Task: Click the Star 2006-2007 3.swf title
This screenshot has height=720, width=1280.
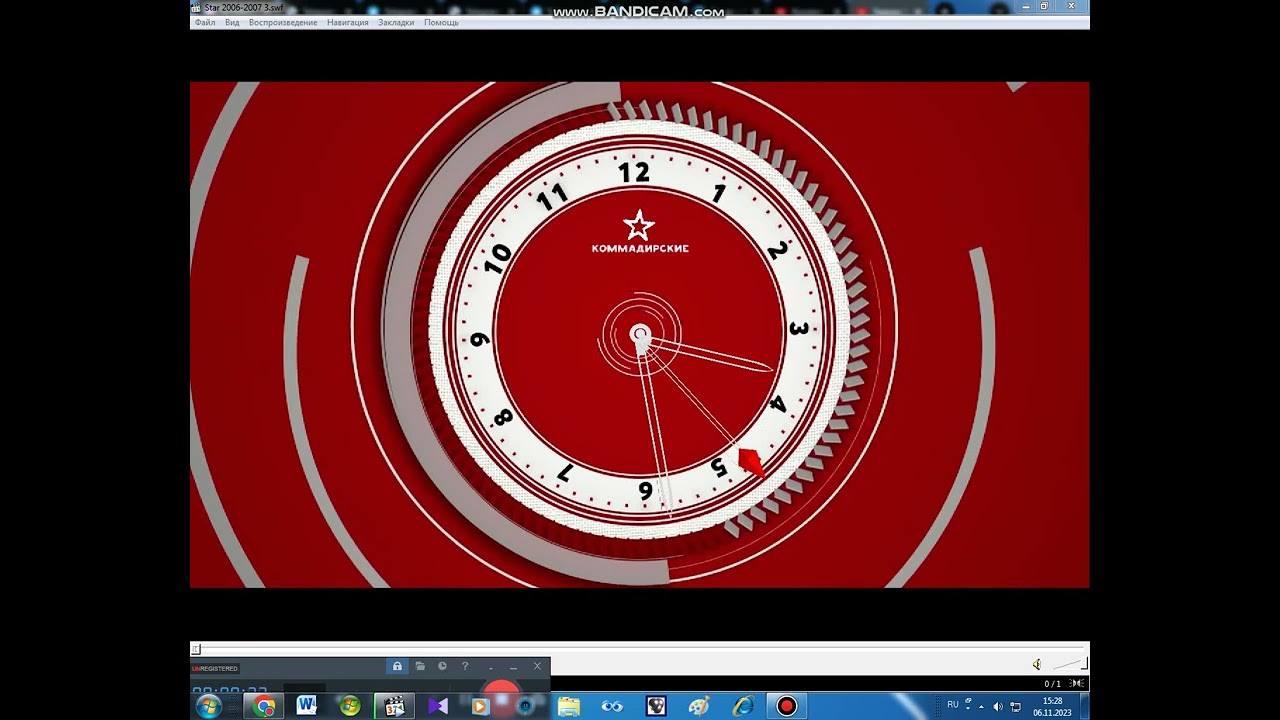Action: pos(243,8)
